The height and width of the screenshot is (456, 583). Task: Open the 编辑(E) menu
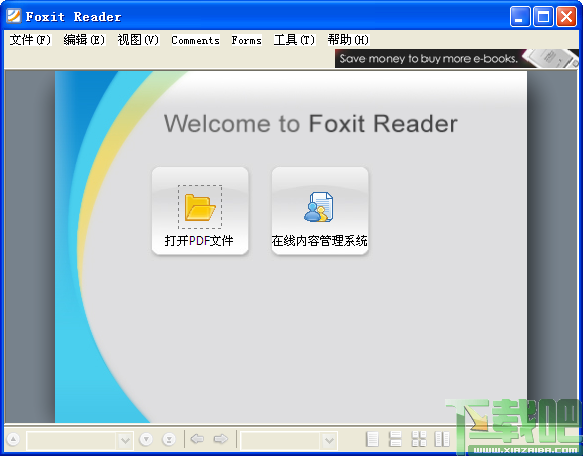click(x=84, y=40)
